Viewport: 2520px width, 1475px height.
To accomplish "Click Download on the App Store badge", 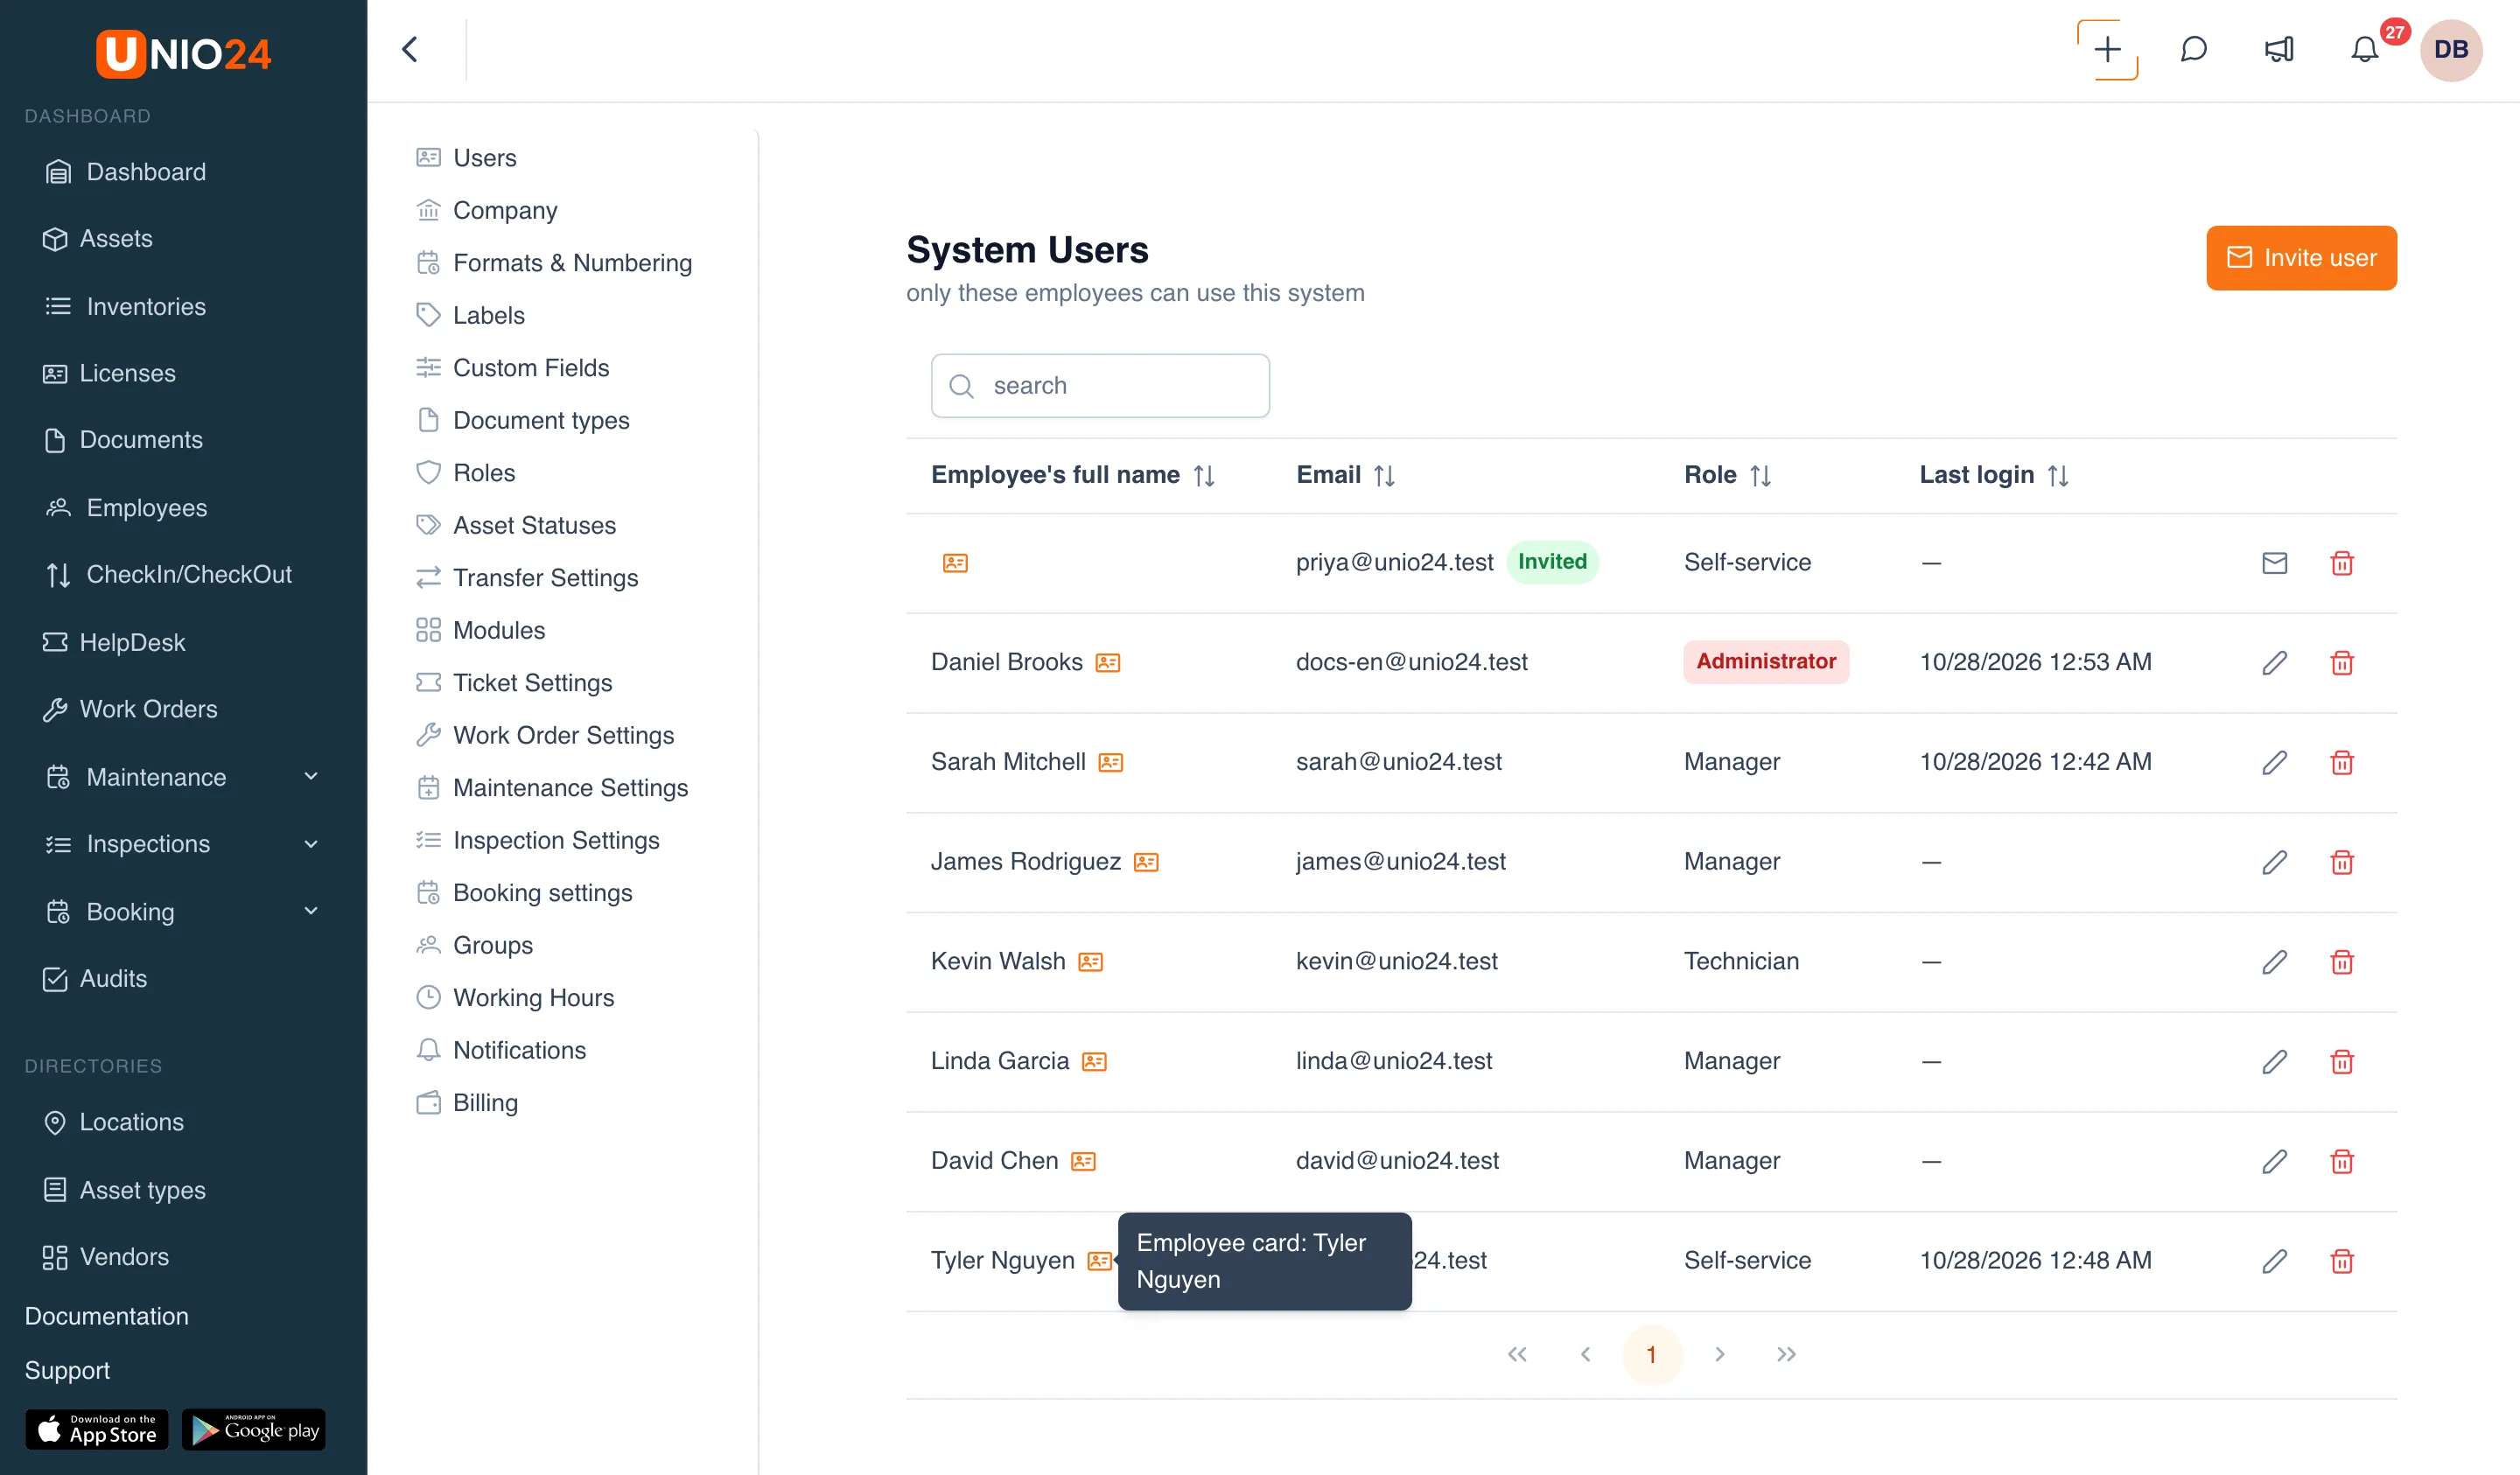I will coord(97,1430).
